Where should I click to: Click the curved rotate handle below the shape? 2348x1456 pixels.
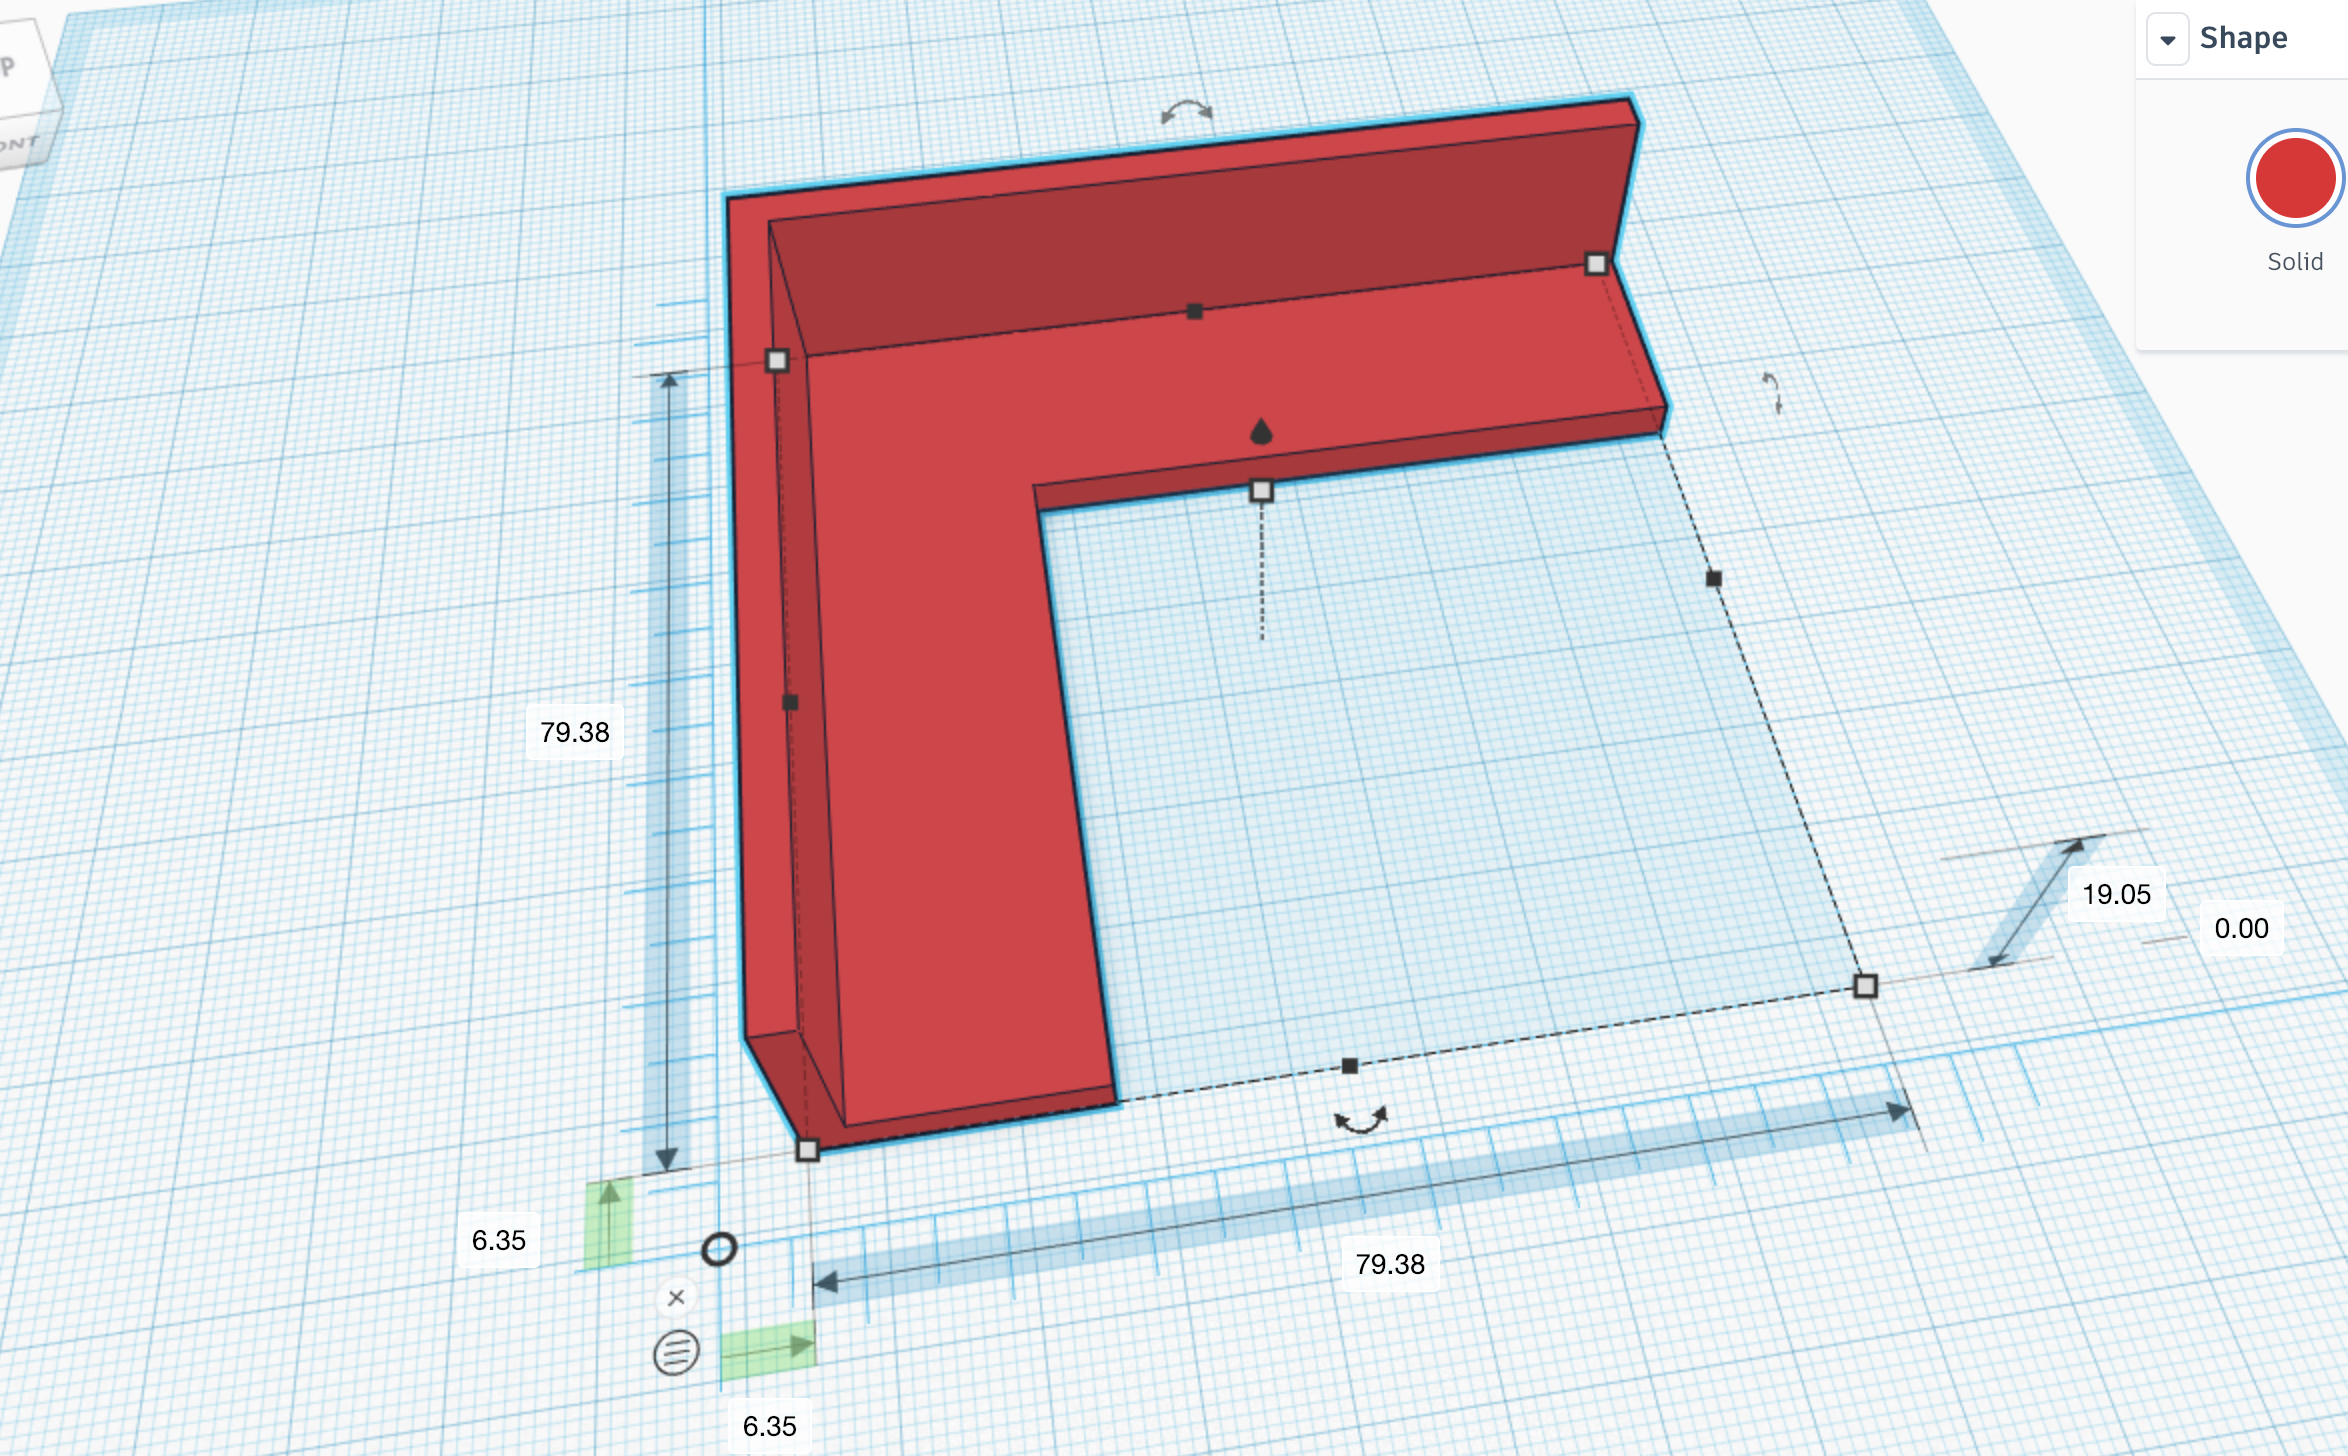click(x=1361, y=1120)
